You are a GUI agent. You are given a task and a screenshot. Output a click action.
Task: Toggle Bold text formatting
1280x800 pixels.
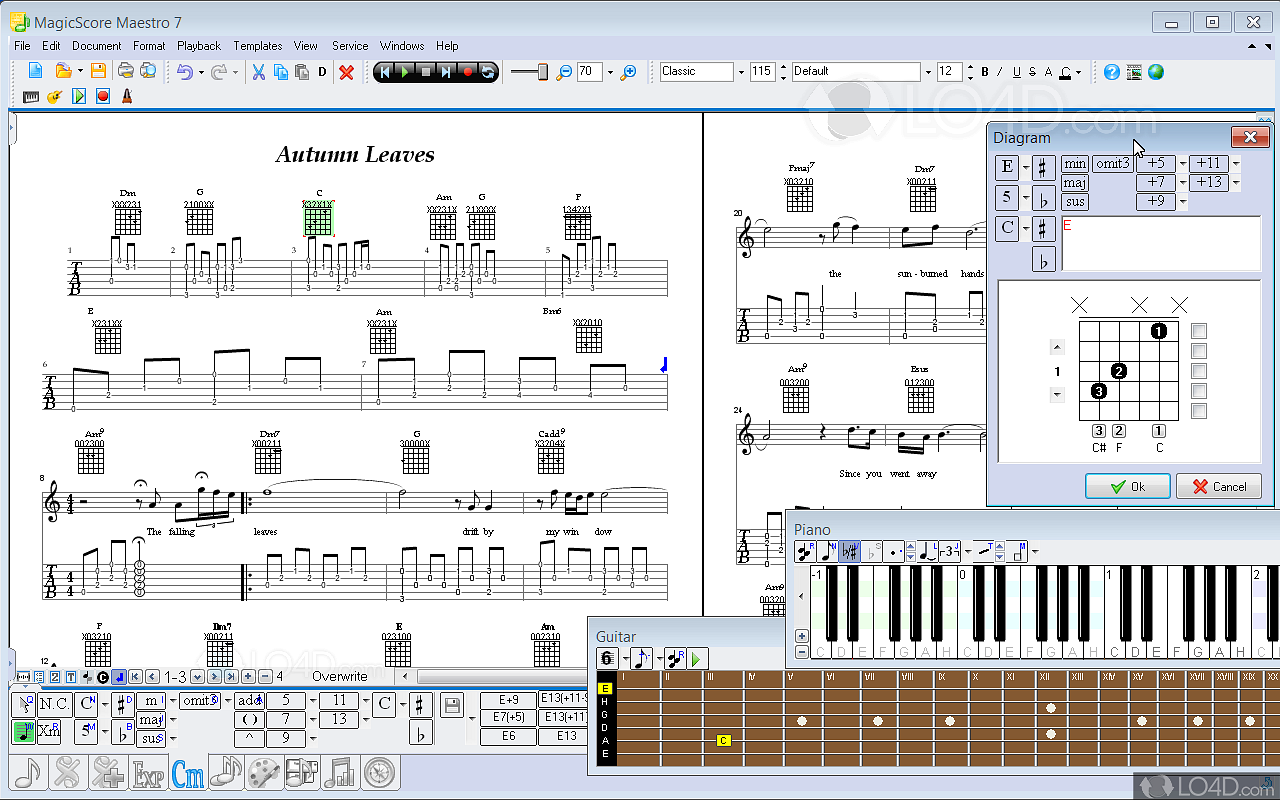pyautogui.click(x=985, y=72)
